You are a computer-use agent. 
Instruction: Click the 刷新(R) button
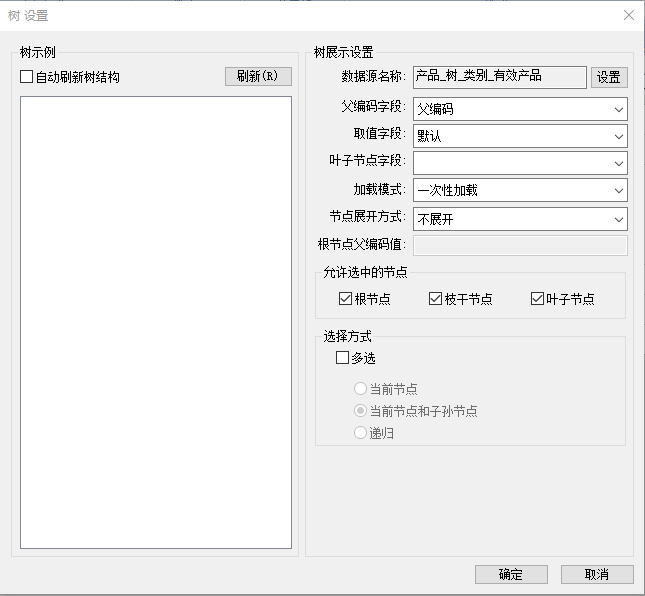pyautogui.click(x=257, y=77)
